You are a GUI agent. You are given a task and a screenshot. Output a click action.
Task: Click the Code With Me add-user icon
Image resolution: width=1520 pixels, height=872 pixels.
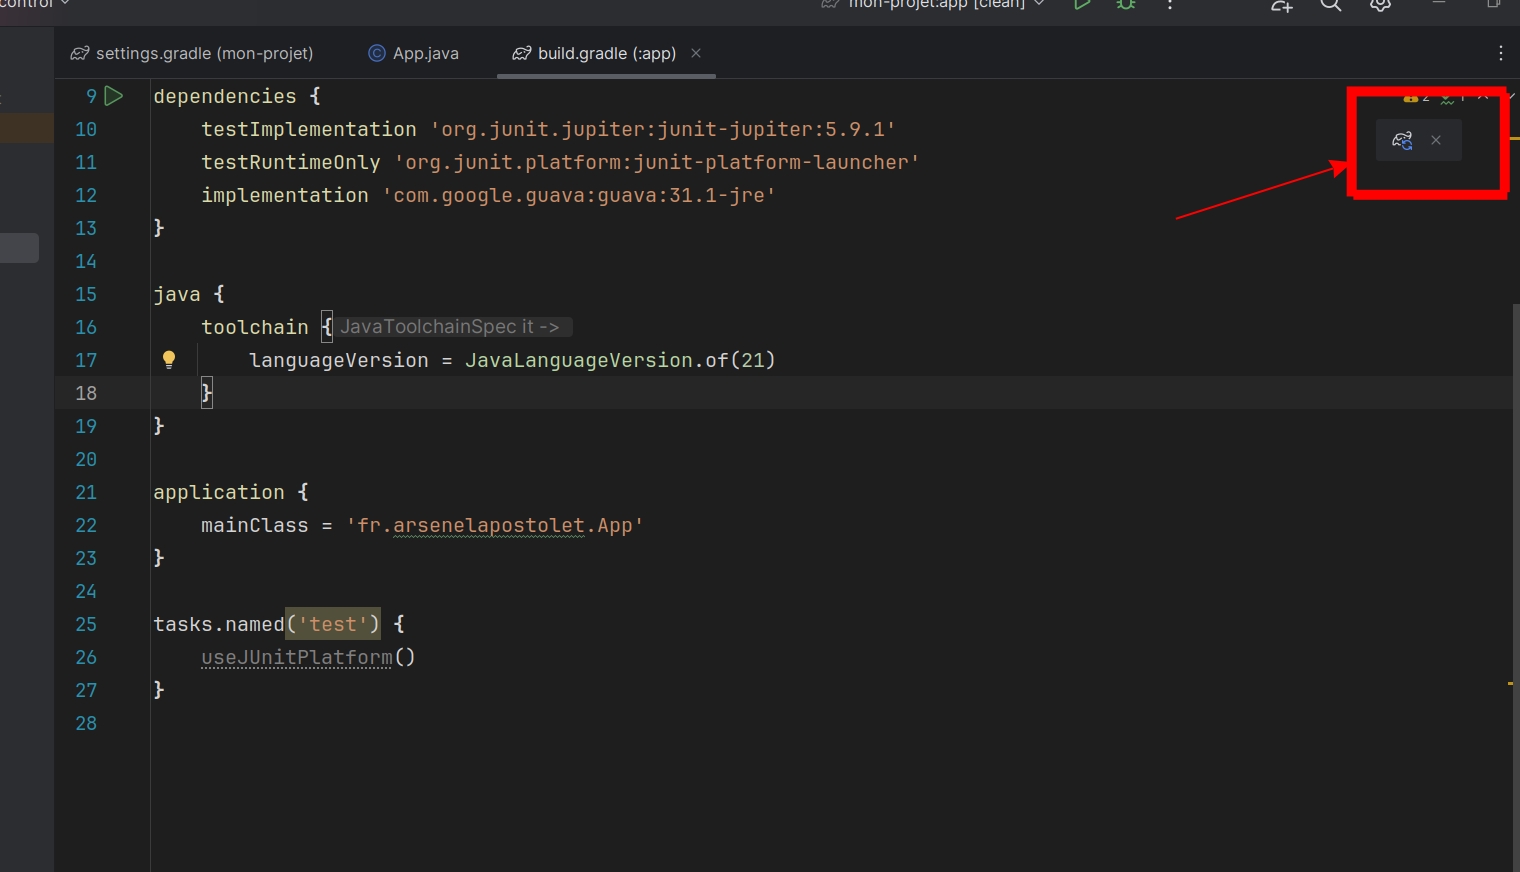click(1282, 5)
